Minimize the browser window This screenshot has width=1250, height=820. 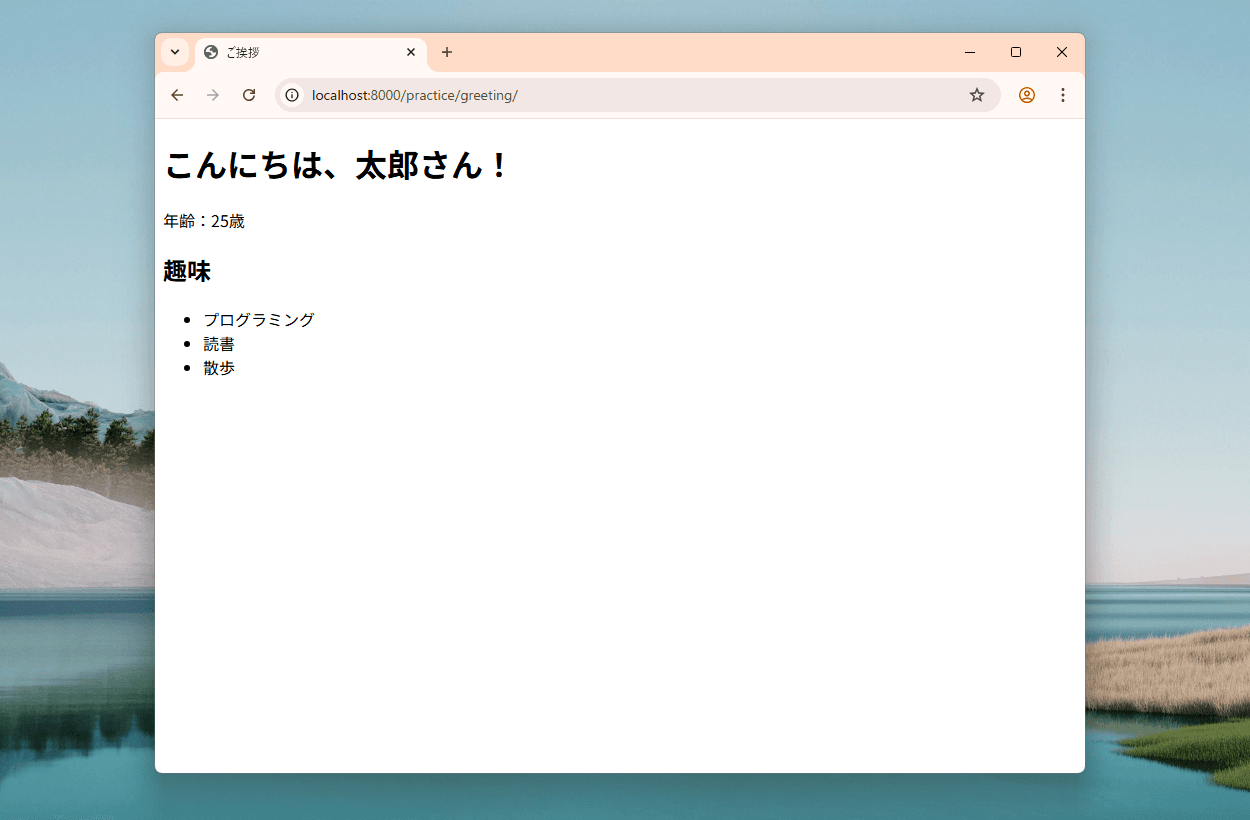click(970, 52)
